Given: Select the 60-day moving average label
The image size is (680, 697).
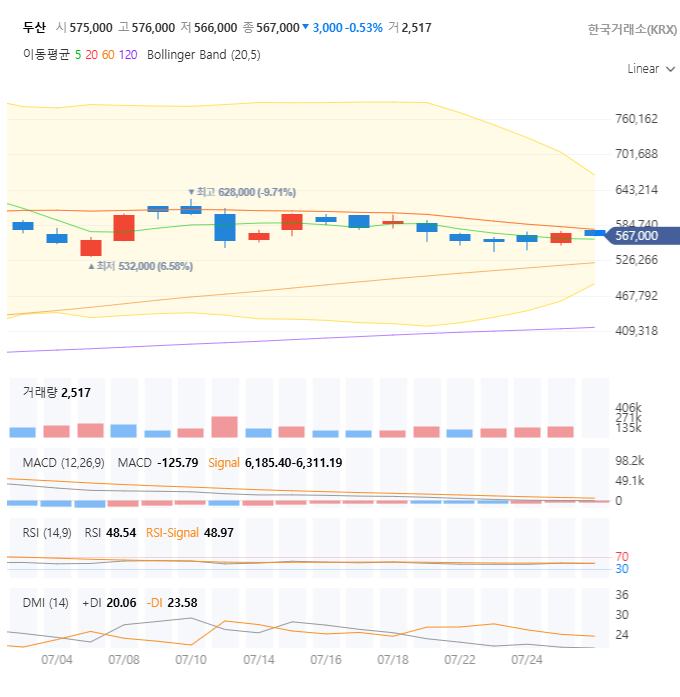Looking at the screenshot, I should pos(108,55).
